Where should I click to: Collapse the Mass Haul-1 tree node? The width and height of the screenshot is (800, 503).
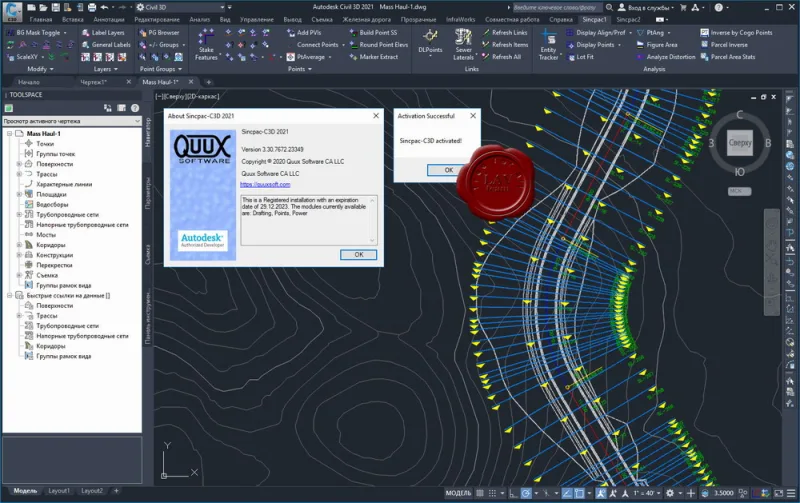point(9,134)
